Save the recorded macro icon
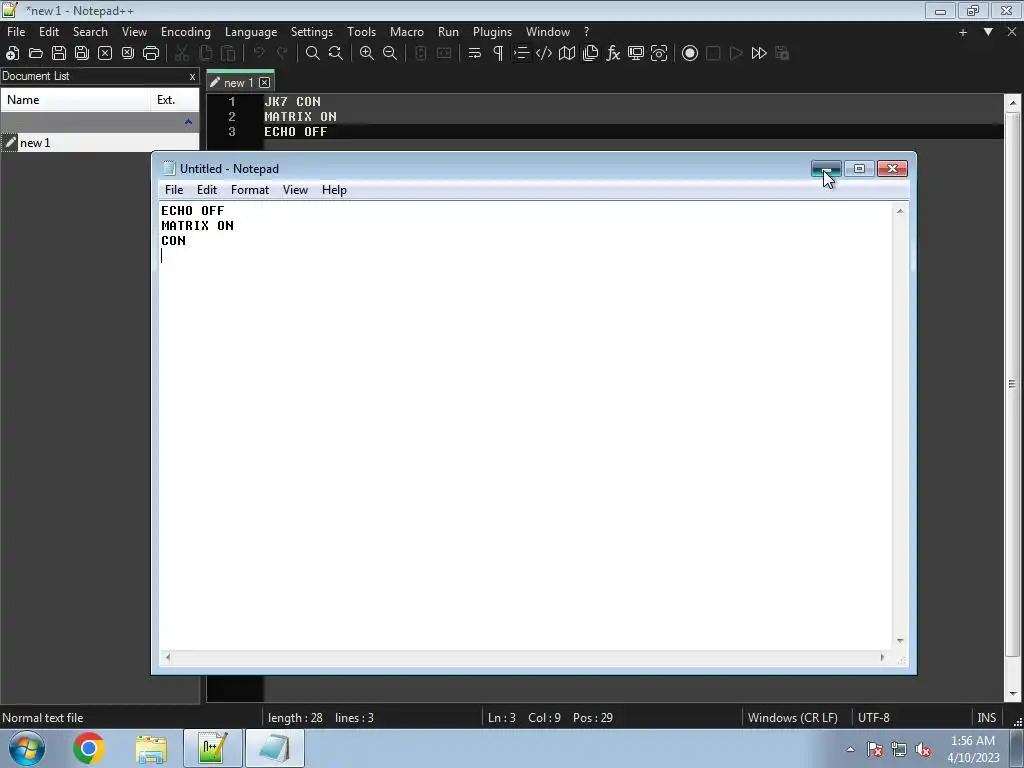The width and height of the screenshot is (1024, 768). pyautogui.click(x=782, y=54)
